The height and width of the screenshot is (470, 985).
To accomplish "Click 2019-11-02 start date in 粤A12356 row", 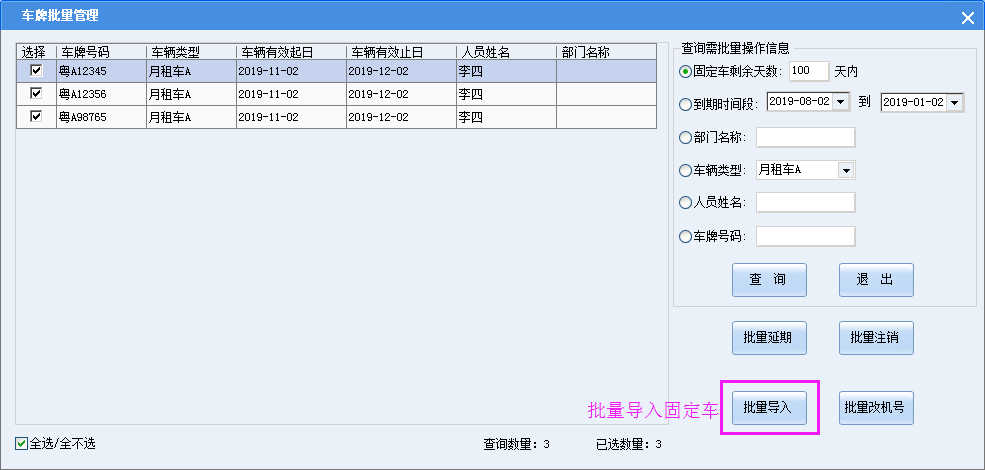I will [x=291, y=94].
